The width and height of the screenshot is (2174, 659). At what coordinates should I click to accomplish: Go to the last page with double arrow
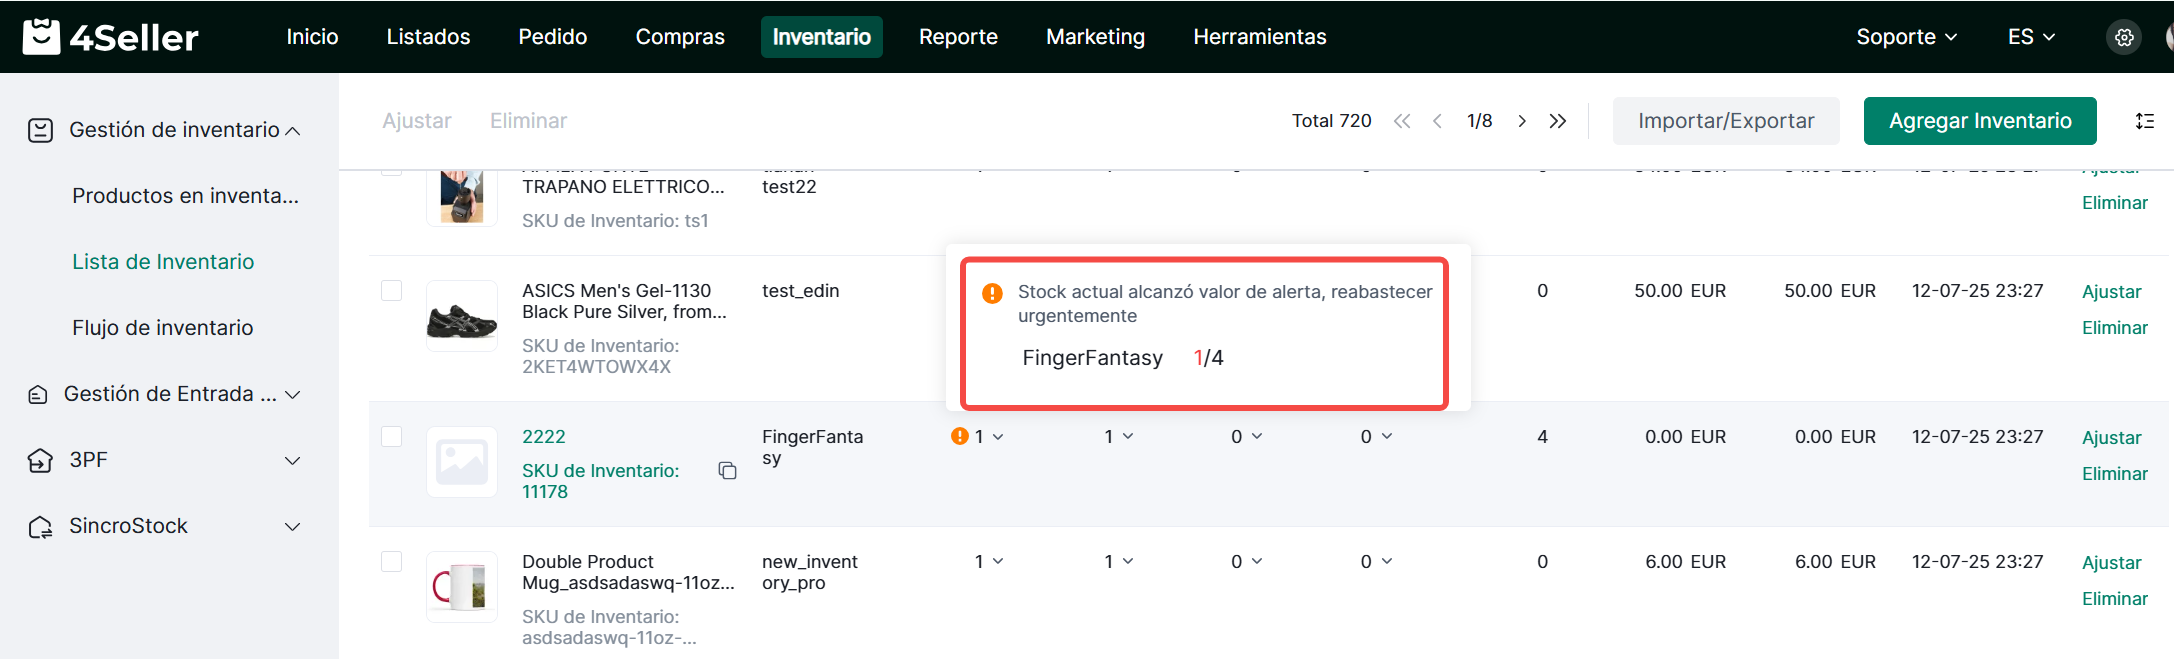pyautogui.click(x=1557, y=121)
